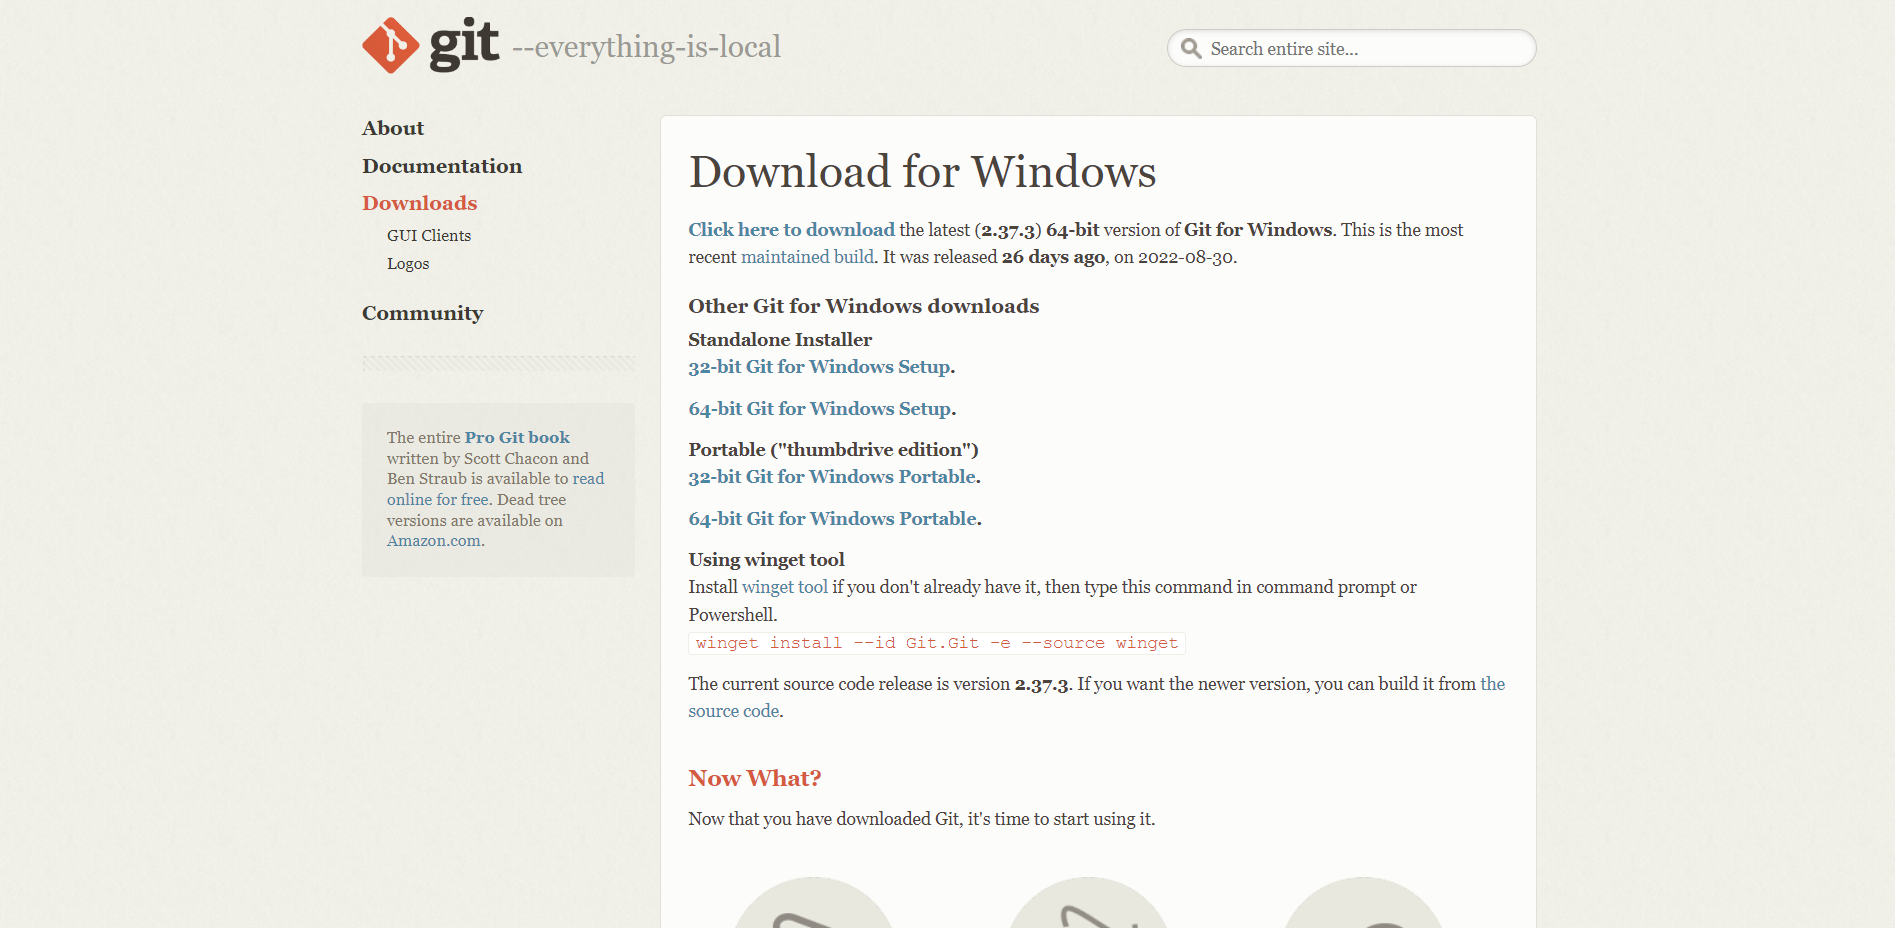
Task: Open the 'maintained build' link
Action: click(807, 257)
